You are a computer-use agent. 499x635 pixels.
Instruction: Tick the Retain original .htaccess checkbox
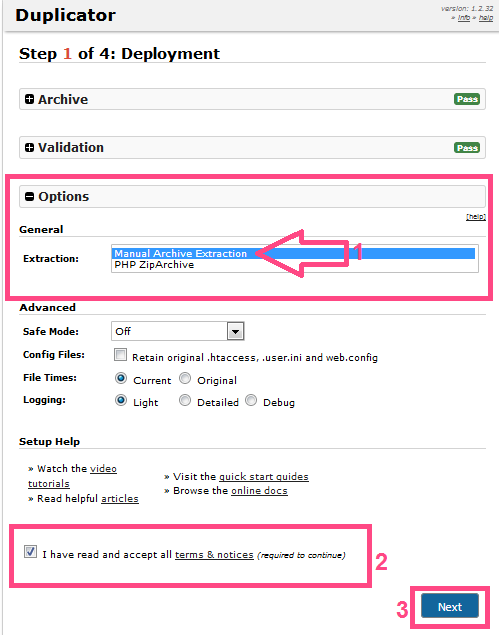click(x=120, y=355)
